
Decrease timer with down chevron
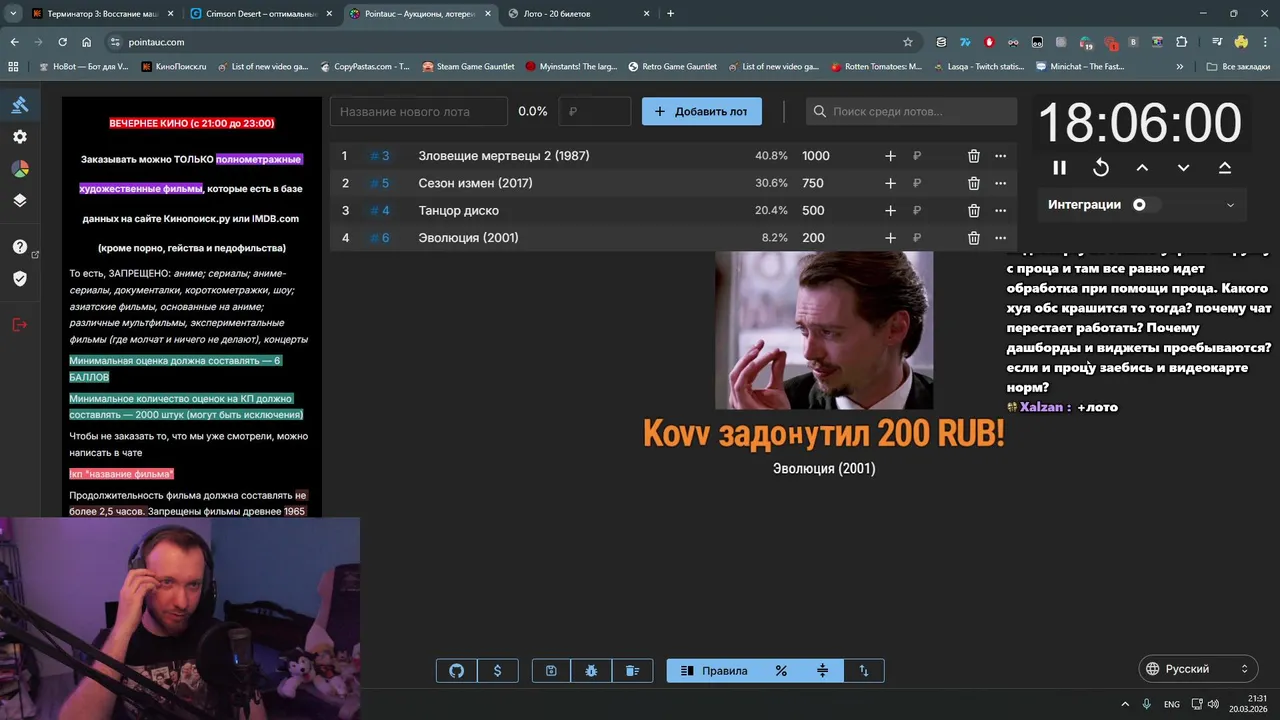tap(1183, 168)
